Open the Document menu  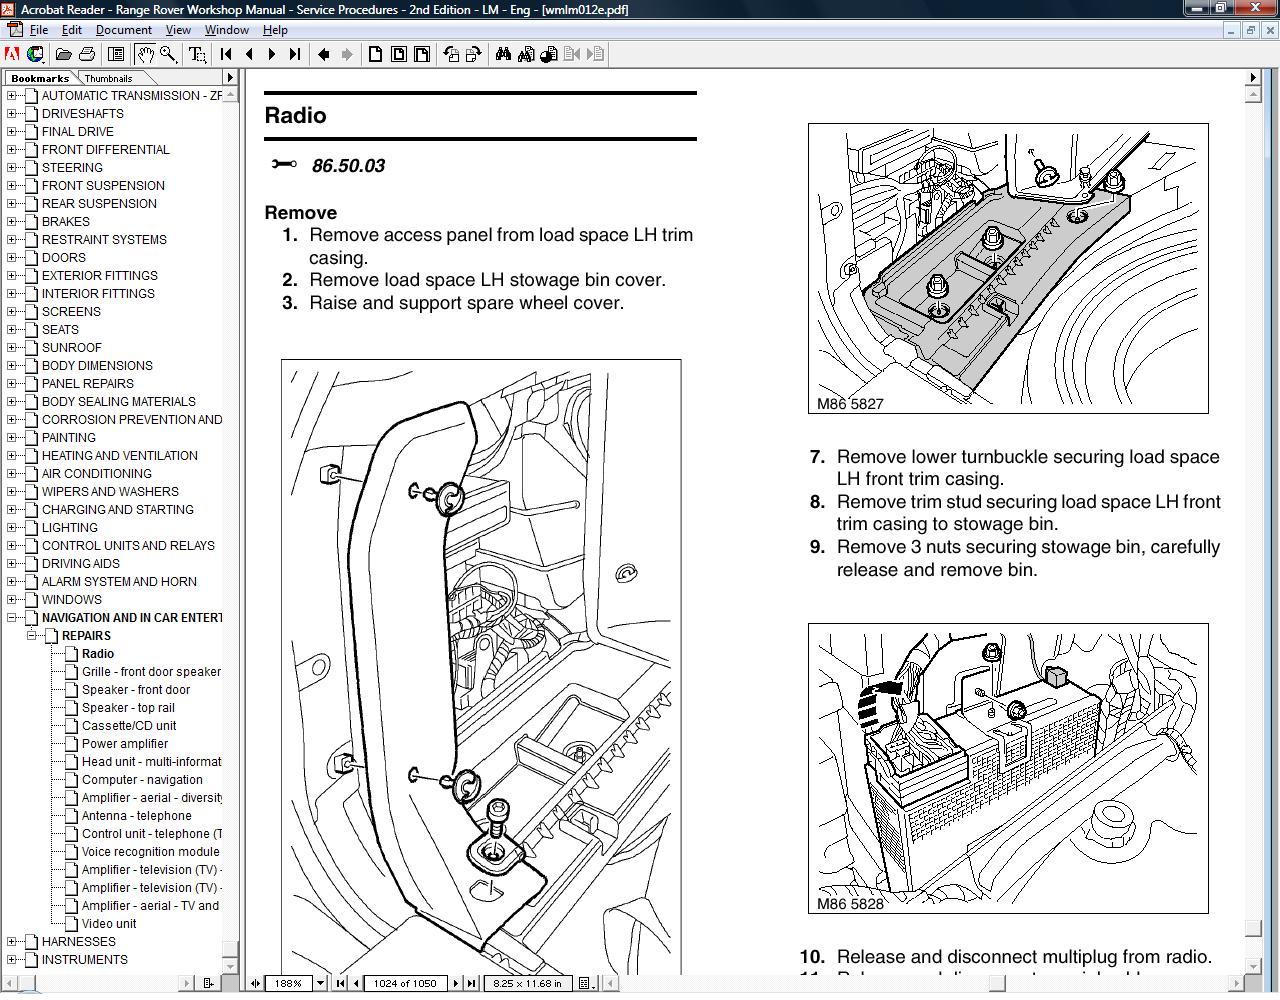pos(124,30)
